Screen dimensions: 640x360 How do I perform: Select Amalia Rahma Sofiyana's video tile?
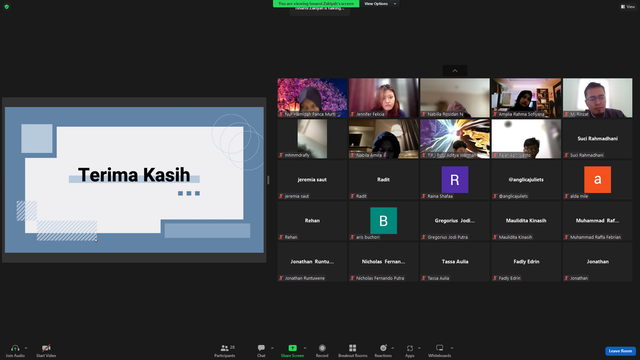(x=526, y=98)
